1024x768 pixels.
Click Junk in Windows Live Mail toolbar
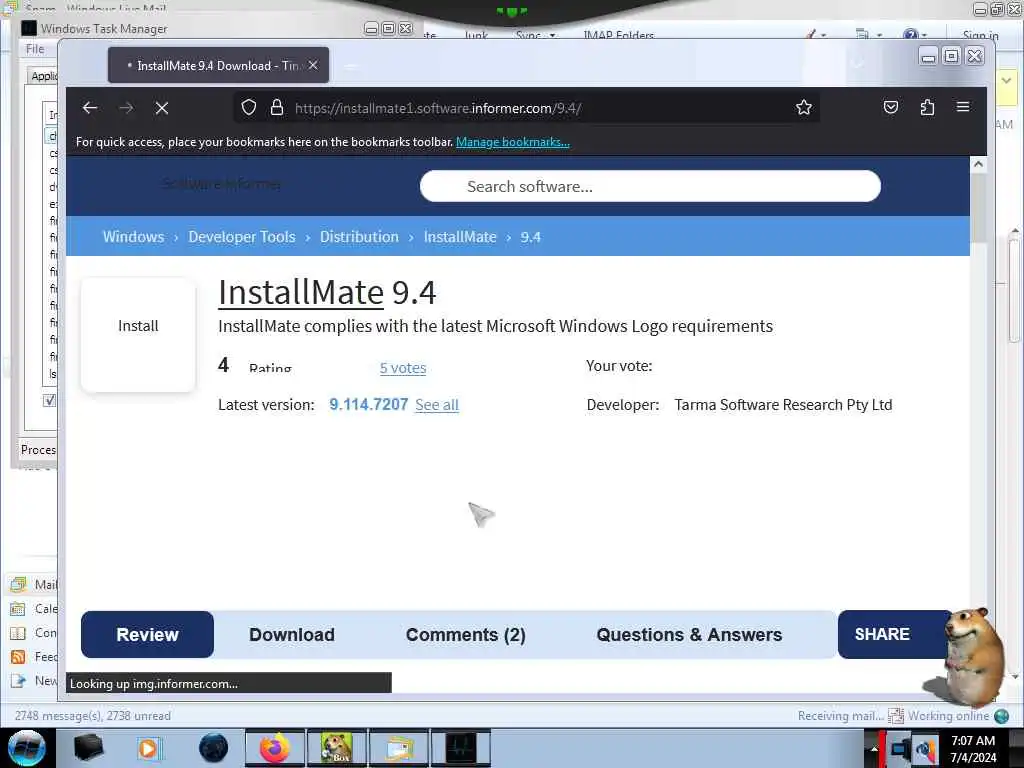476,35
